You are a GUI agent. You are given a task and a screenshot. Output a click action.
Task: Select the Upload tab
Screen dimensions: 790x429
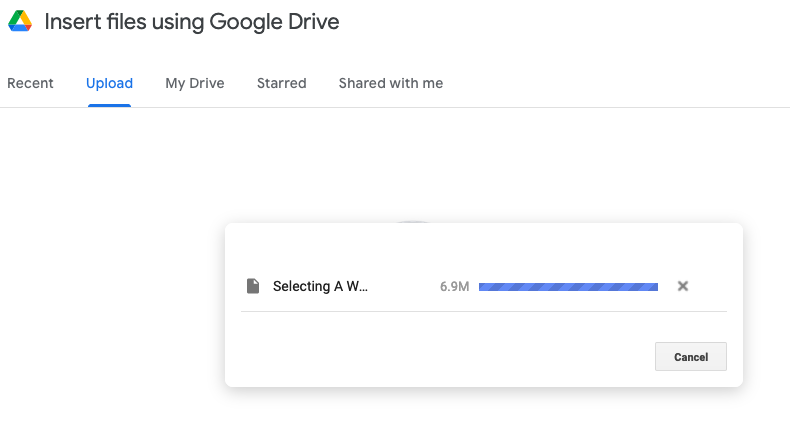[x=109, y=84]
